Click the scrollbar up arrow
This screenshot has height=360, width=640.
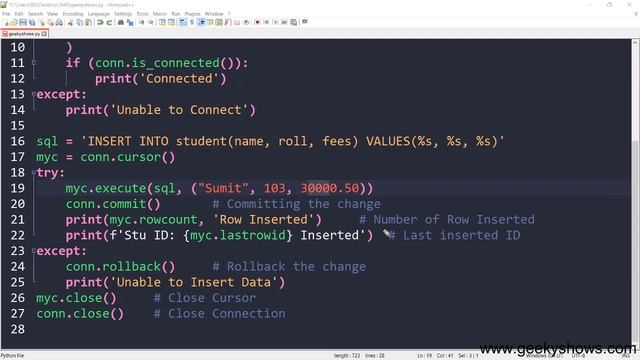click(636, 42)
